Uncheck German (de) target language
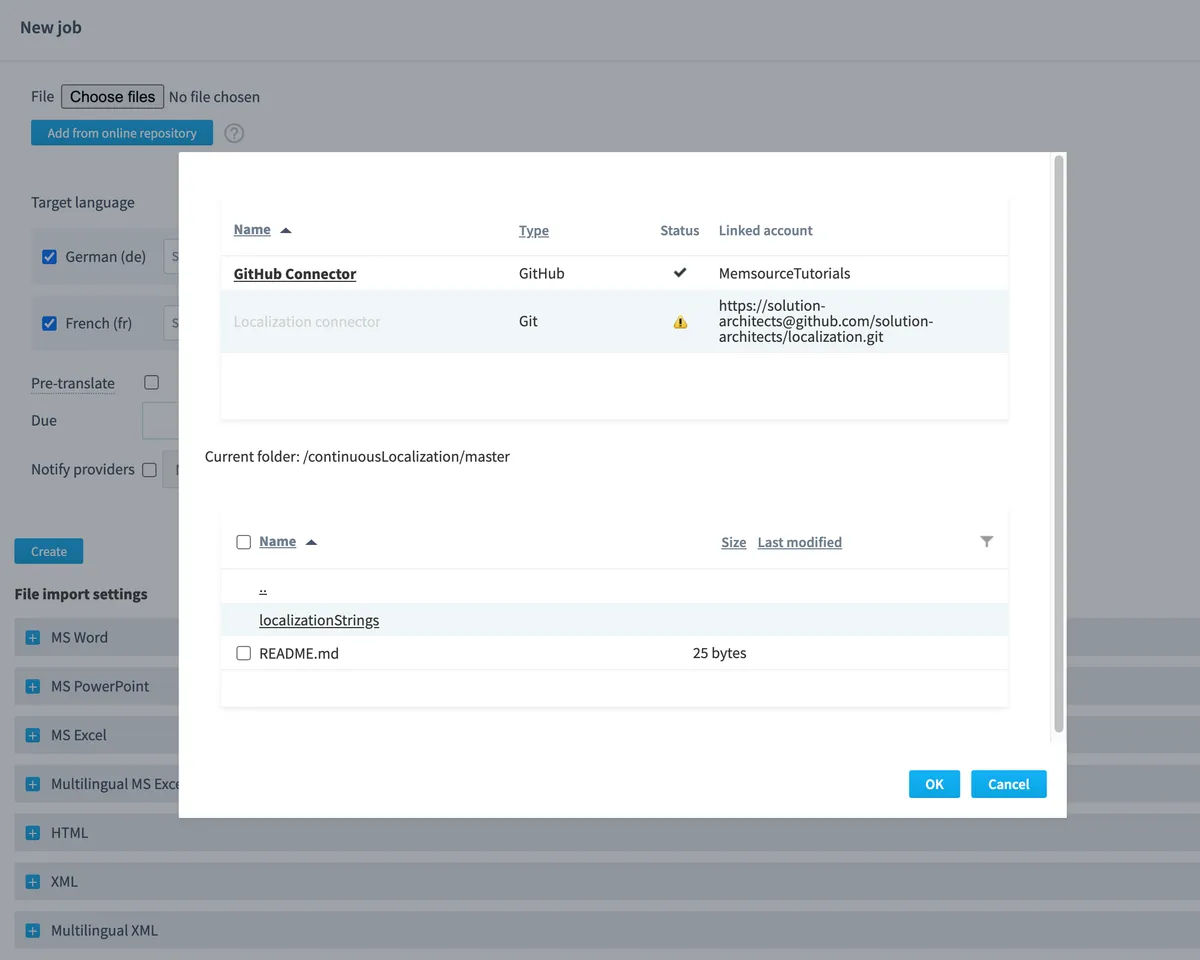 pos(49,257)
